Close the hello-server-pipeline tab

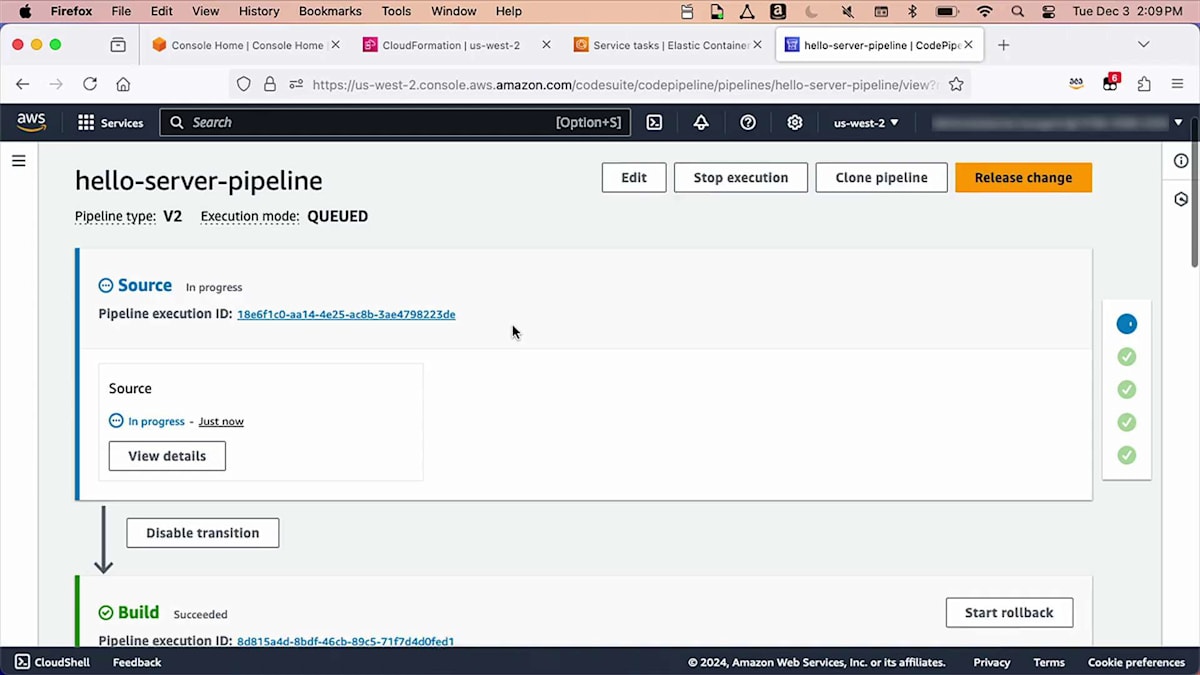click(968, 45)
